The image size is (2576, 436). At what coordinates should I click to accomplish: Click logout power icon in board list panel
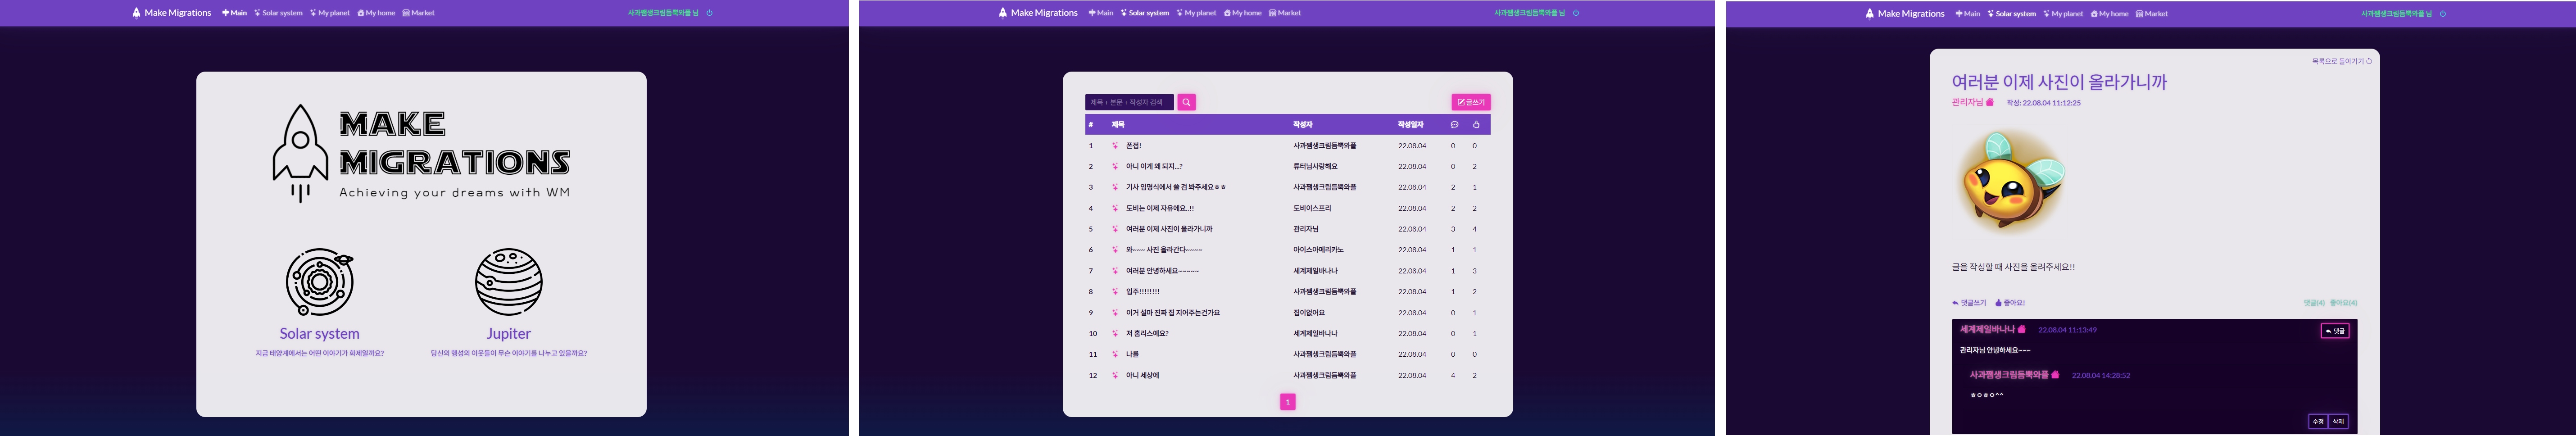pyautogui.click(x=1576, y=13)
